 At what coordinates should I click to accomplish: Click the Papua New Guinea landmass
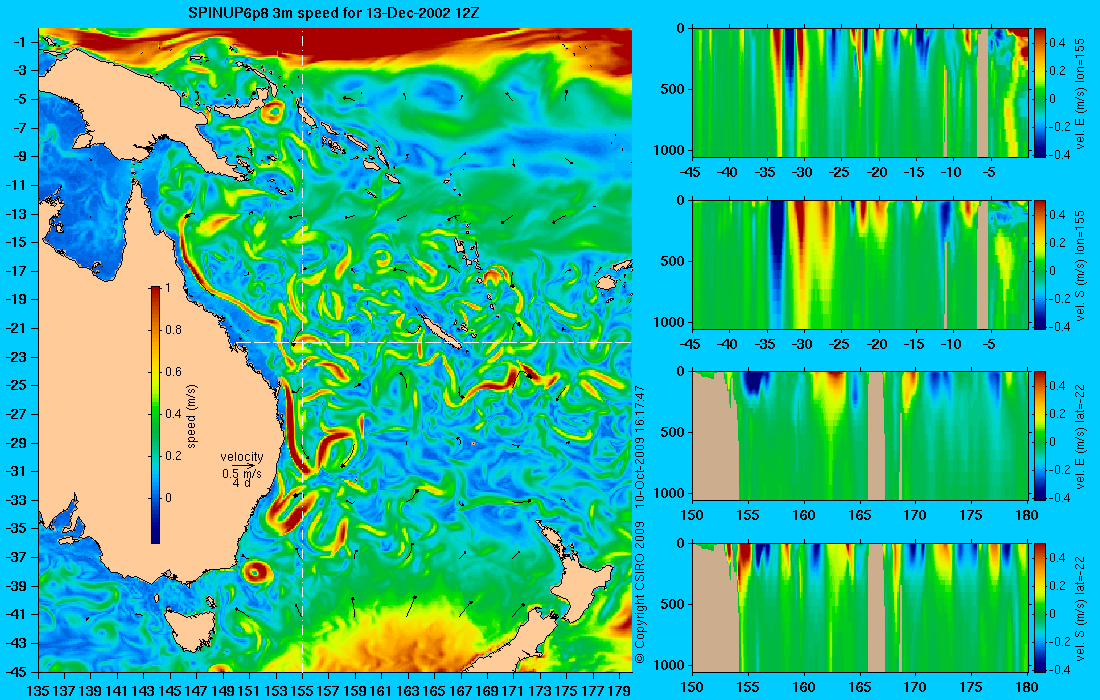(x=133, y=98)
